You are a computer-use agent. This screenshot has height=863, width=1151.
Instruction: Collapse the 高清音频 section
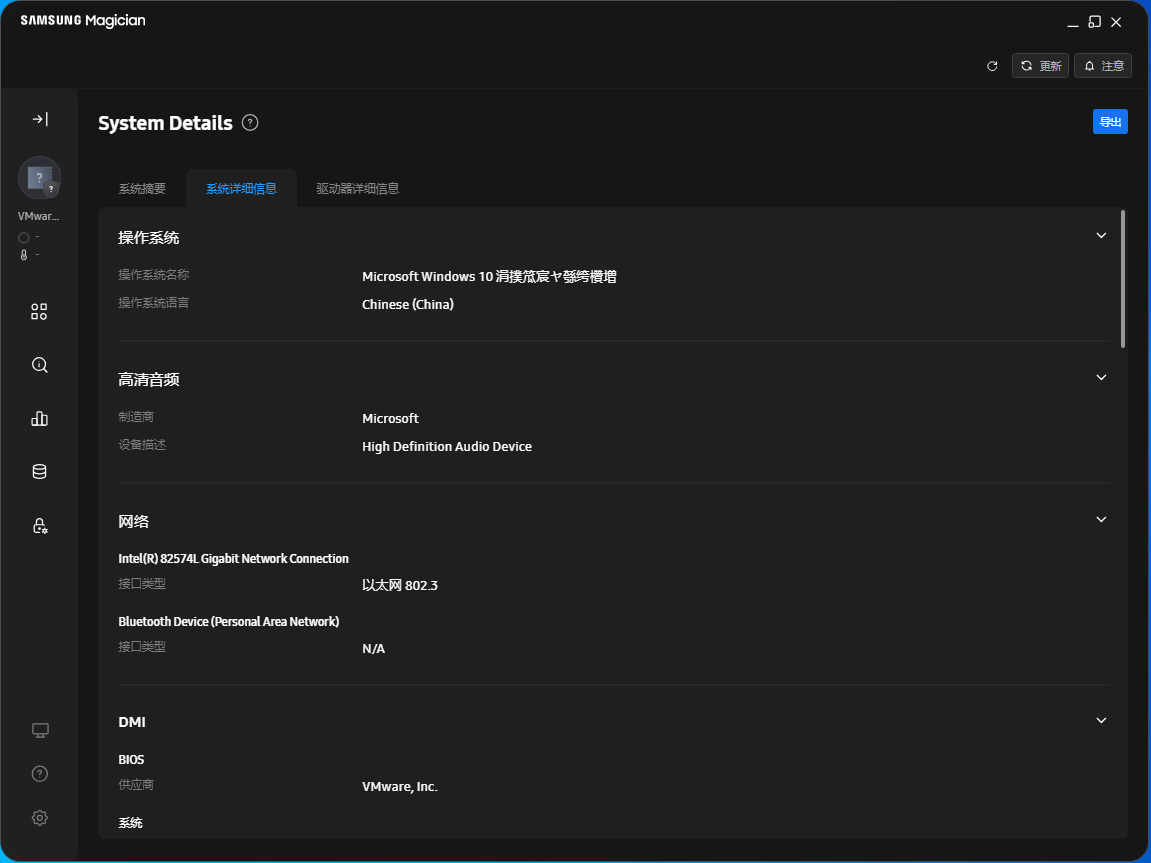1101,378
